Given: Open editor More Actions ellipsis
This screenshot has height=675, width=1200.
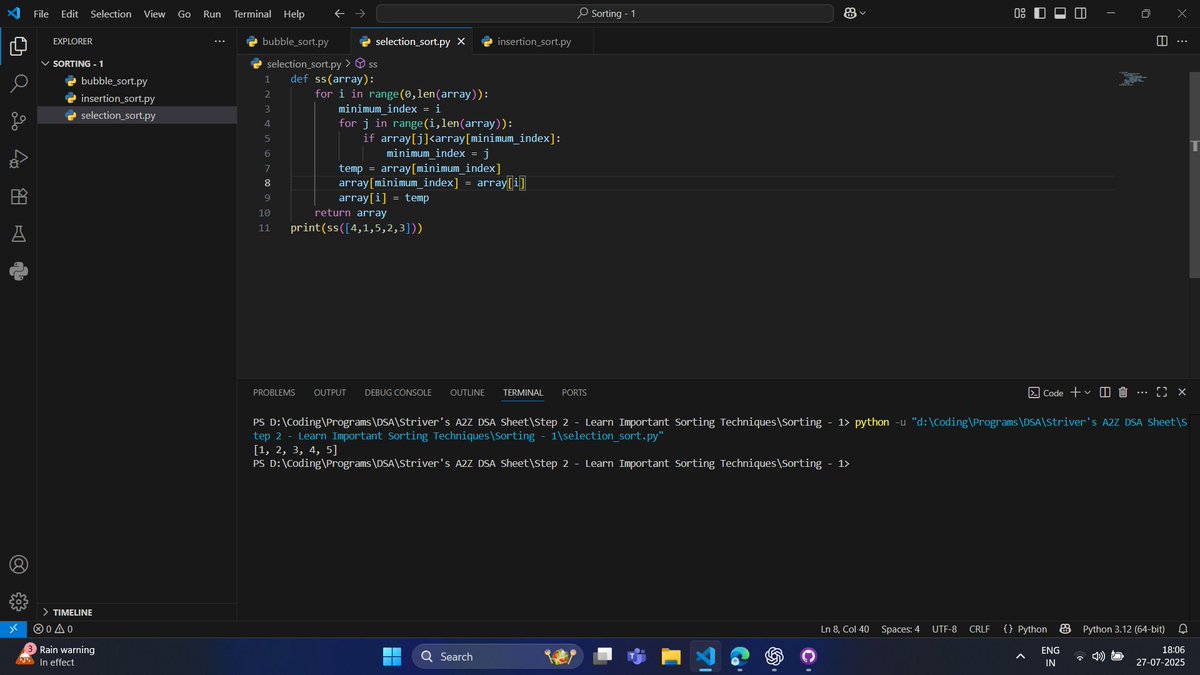Looking at the screenshot, I should click(x=1182, y=41).
